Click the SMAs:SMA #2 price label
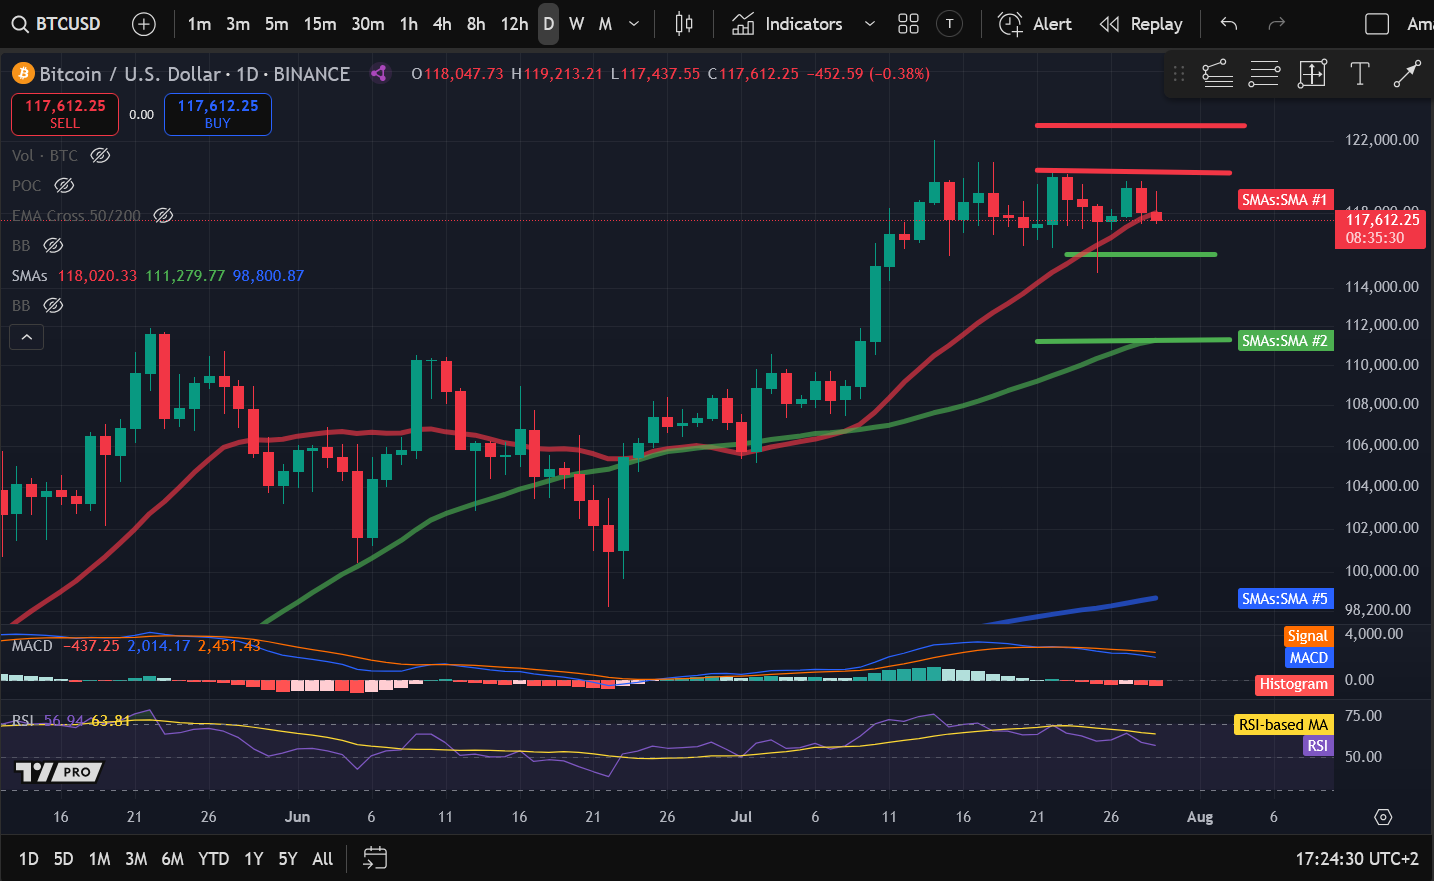The width and height of the screenshot is (1434, 881). 1285,341
